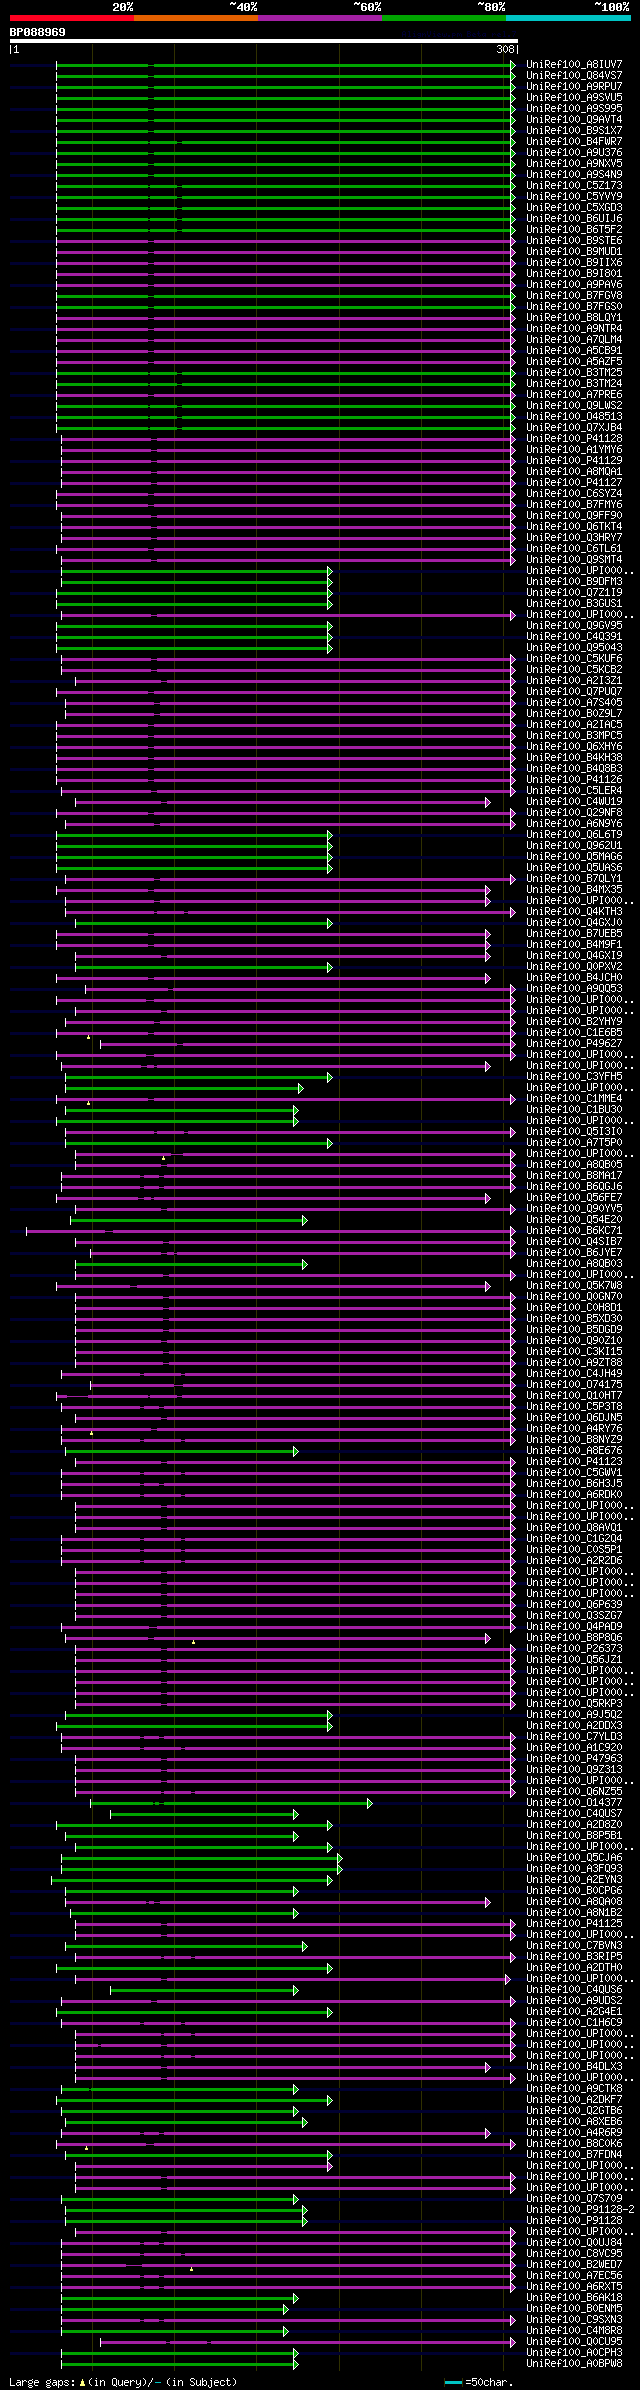Image resolution: width=640 pixels, height=2390 pixels.
Task: Select the UniRef100_B9DFM3 hit
Action: 574,581
